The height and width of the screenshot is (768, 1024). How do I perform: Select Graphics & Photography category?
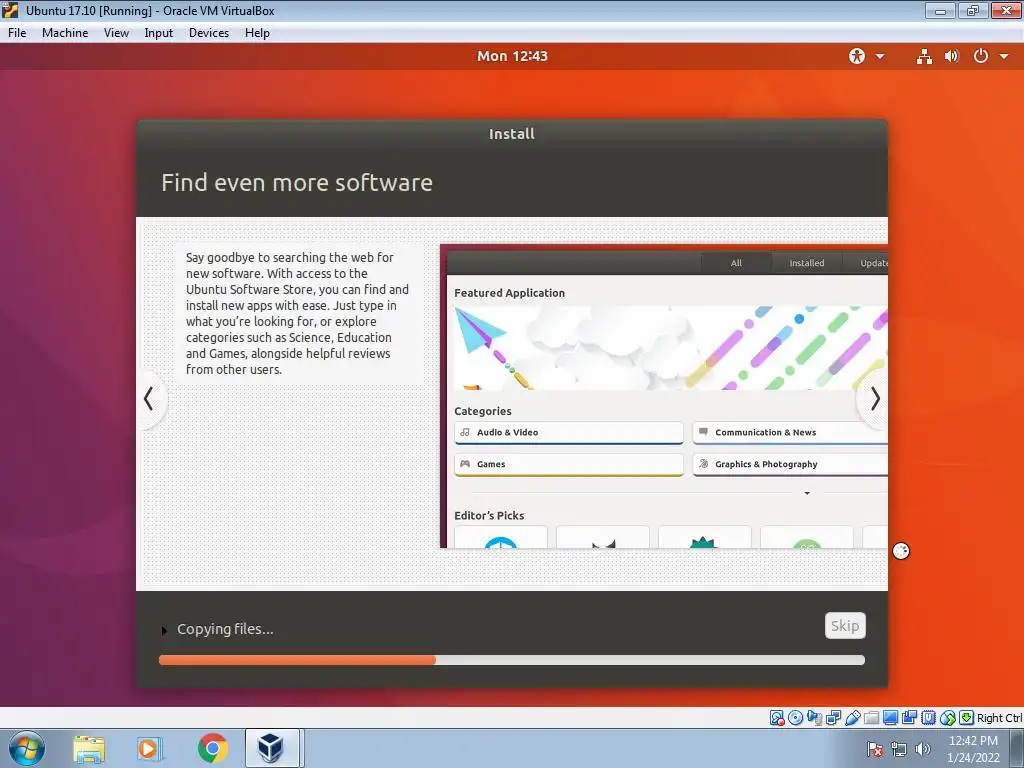(x=790, y=464)
